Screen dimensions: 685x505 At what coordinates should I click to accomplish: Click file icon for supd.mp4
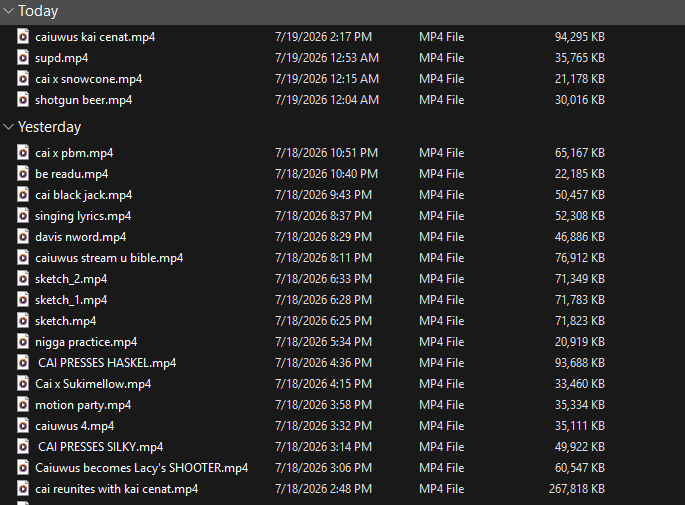(23, 58)
